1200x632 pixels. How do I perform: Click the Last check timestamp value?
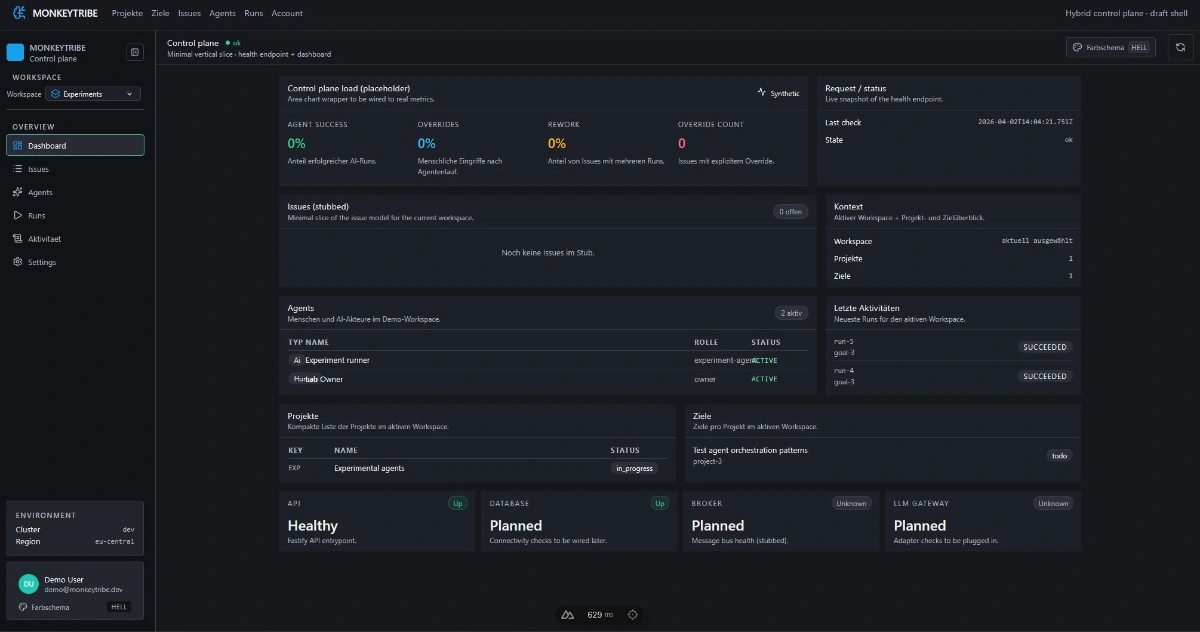[1025, 122]
